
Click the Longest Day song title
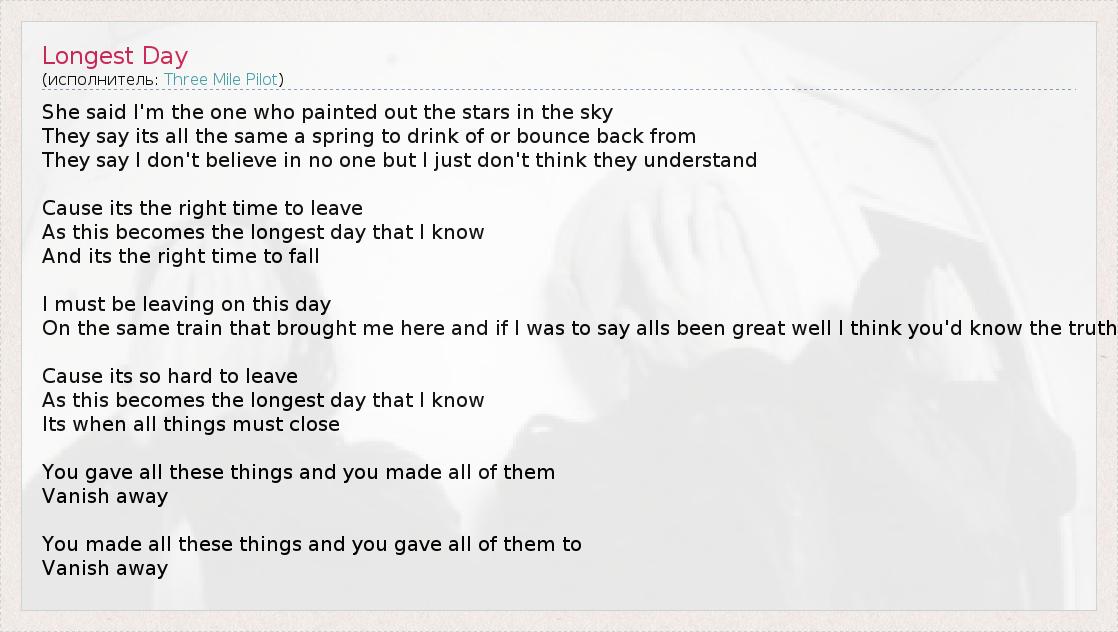tap(115, 56)
